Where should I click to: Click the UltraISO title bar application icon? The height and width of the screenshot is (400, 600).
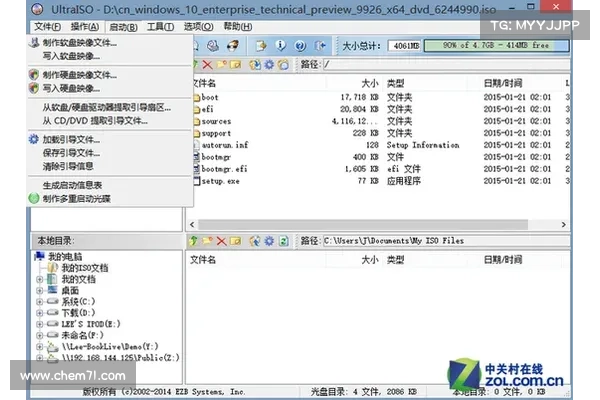[38, 8]
